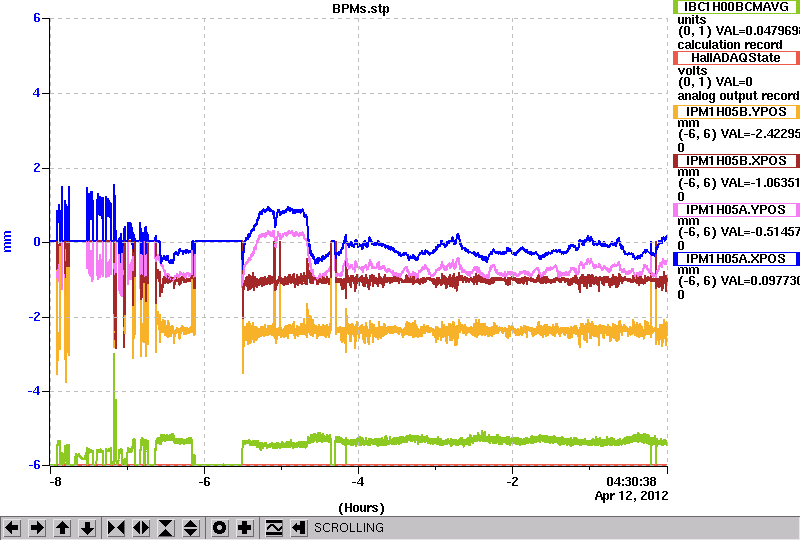This screenshot has width=800, height=540.
Task: Pan the graph up with up-arrow button
Action: click(x=62, y=527)
